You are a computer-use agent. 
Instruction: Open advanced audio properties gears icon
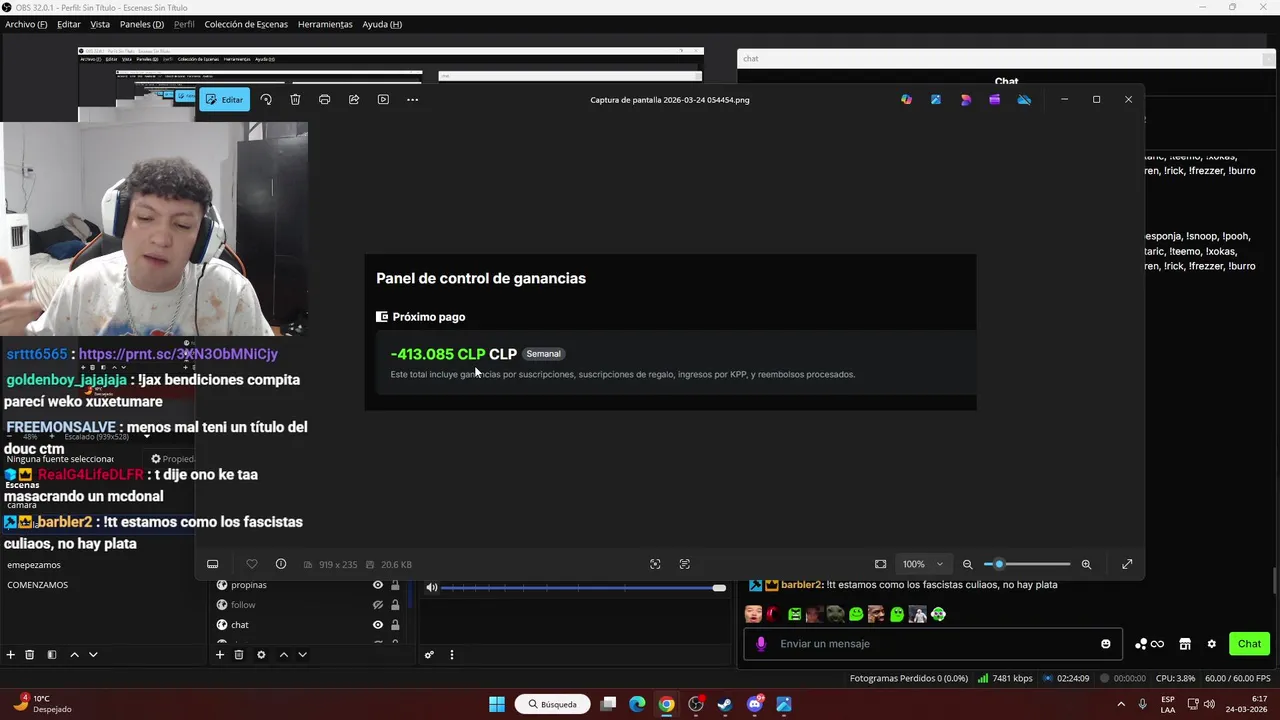(429, 655)
